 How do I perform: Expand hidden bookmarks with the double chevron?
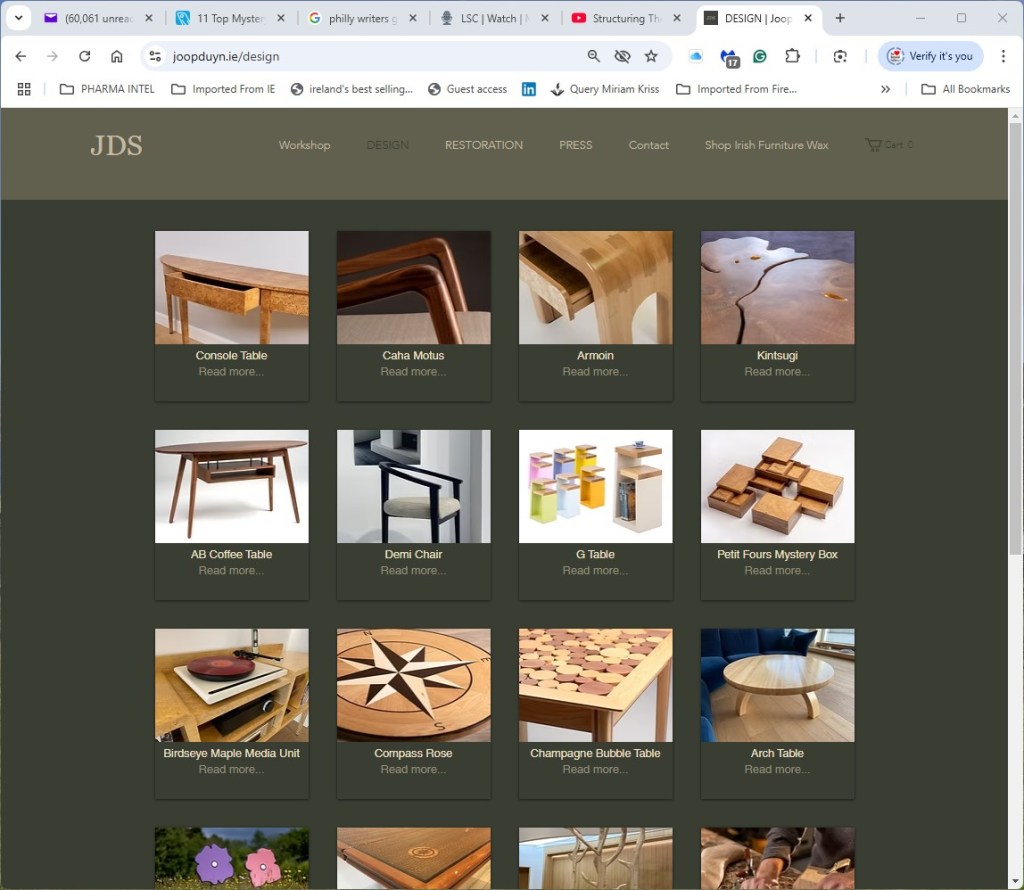coord(885,89)
